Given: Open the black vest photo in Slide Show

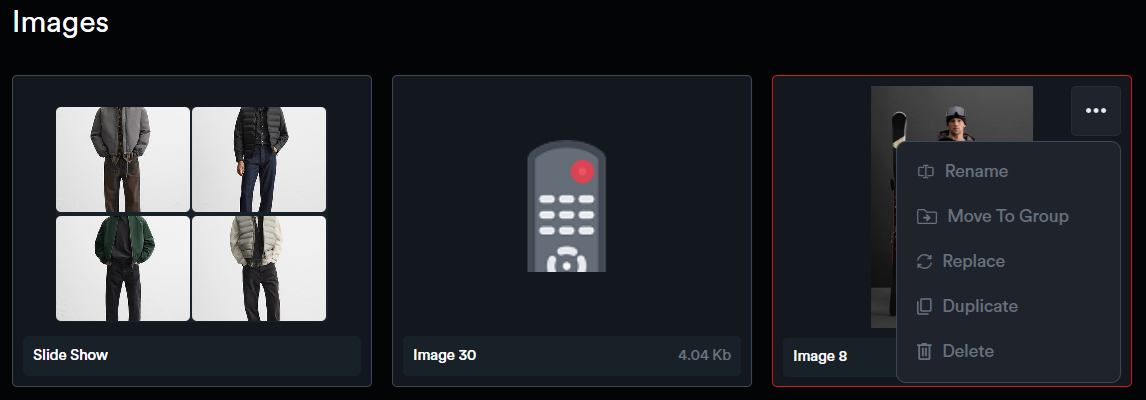Looking at the screenshot, I should 259,159.
